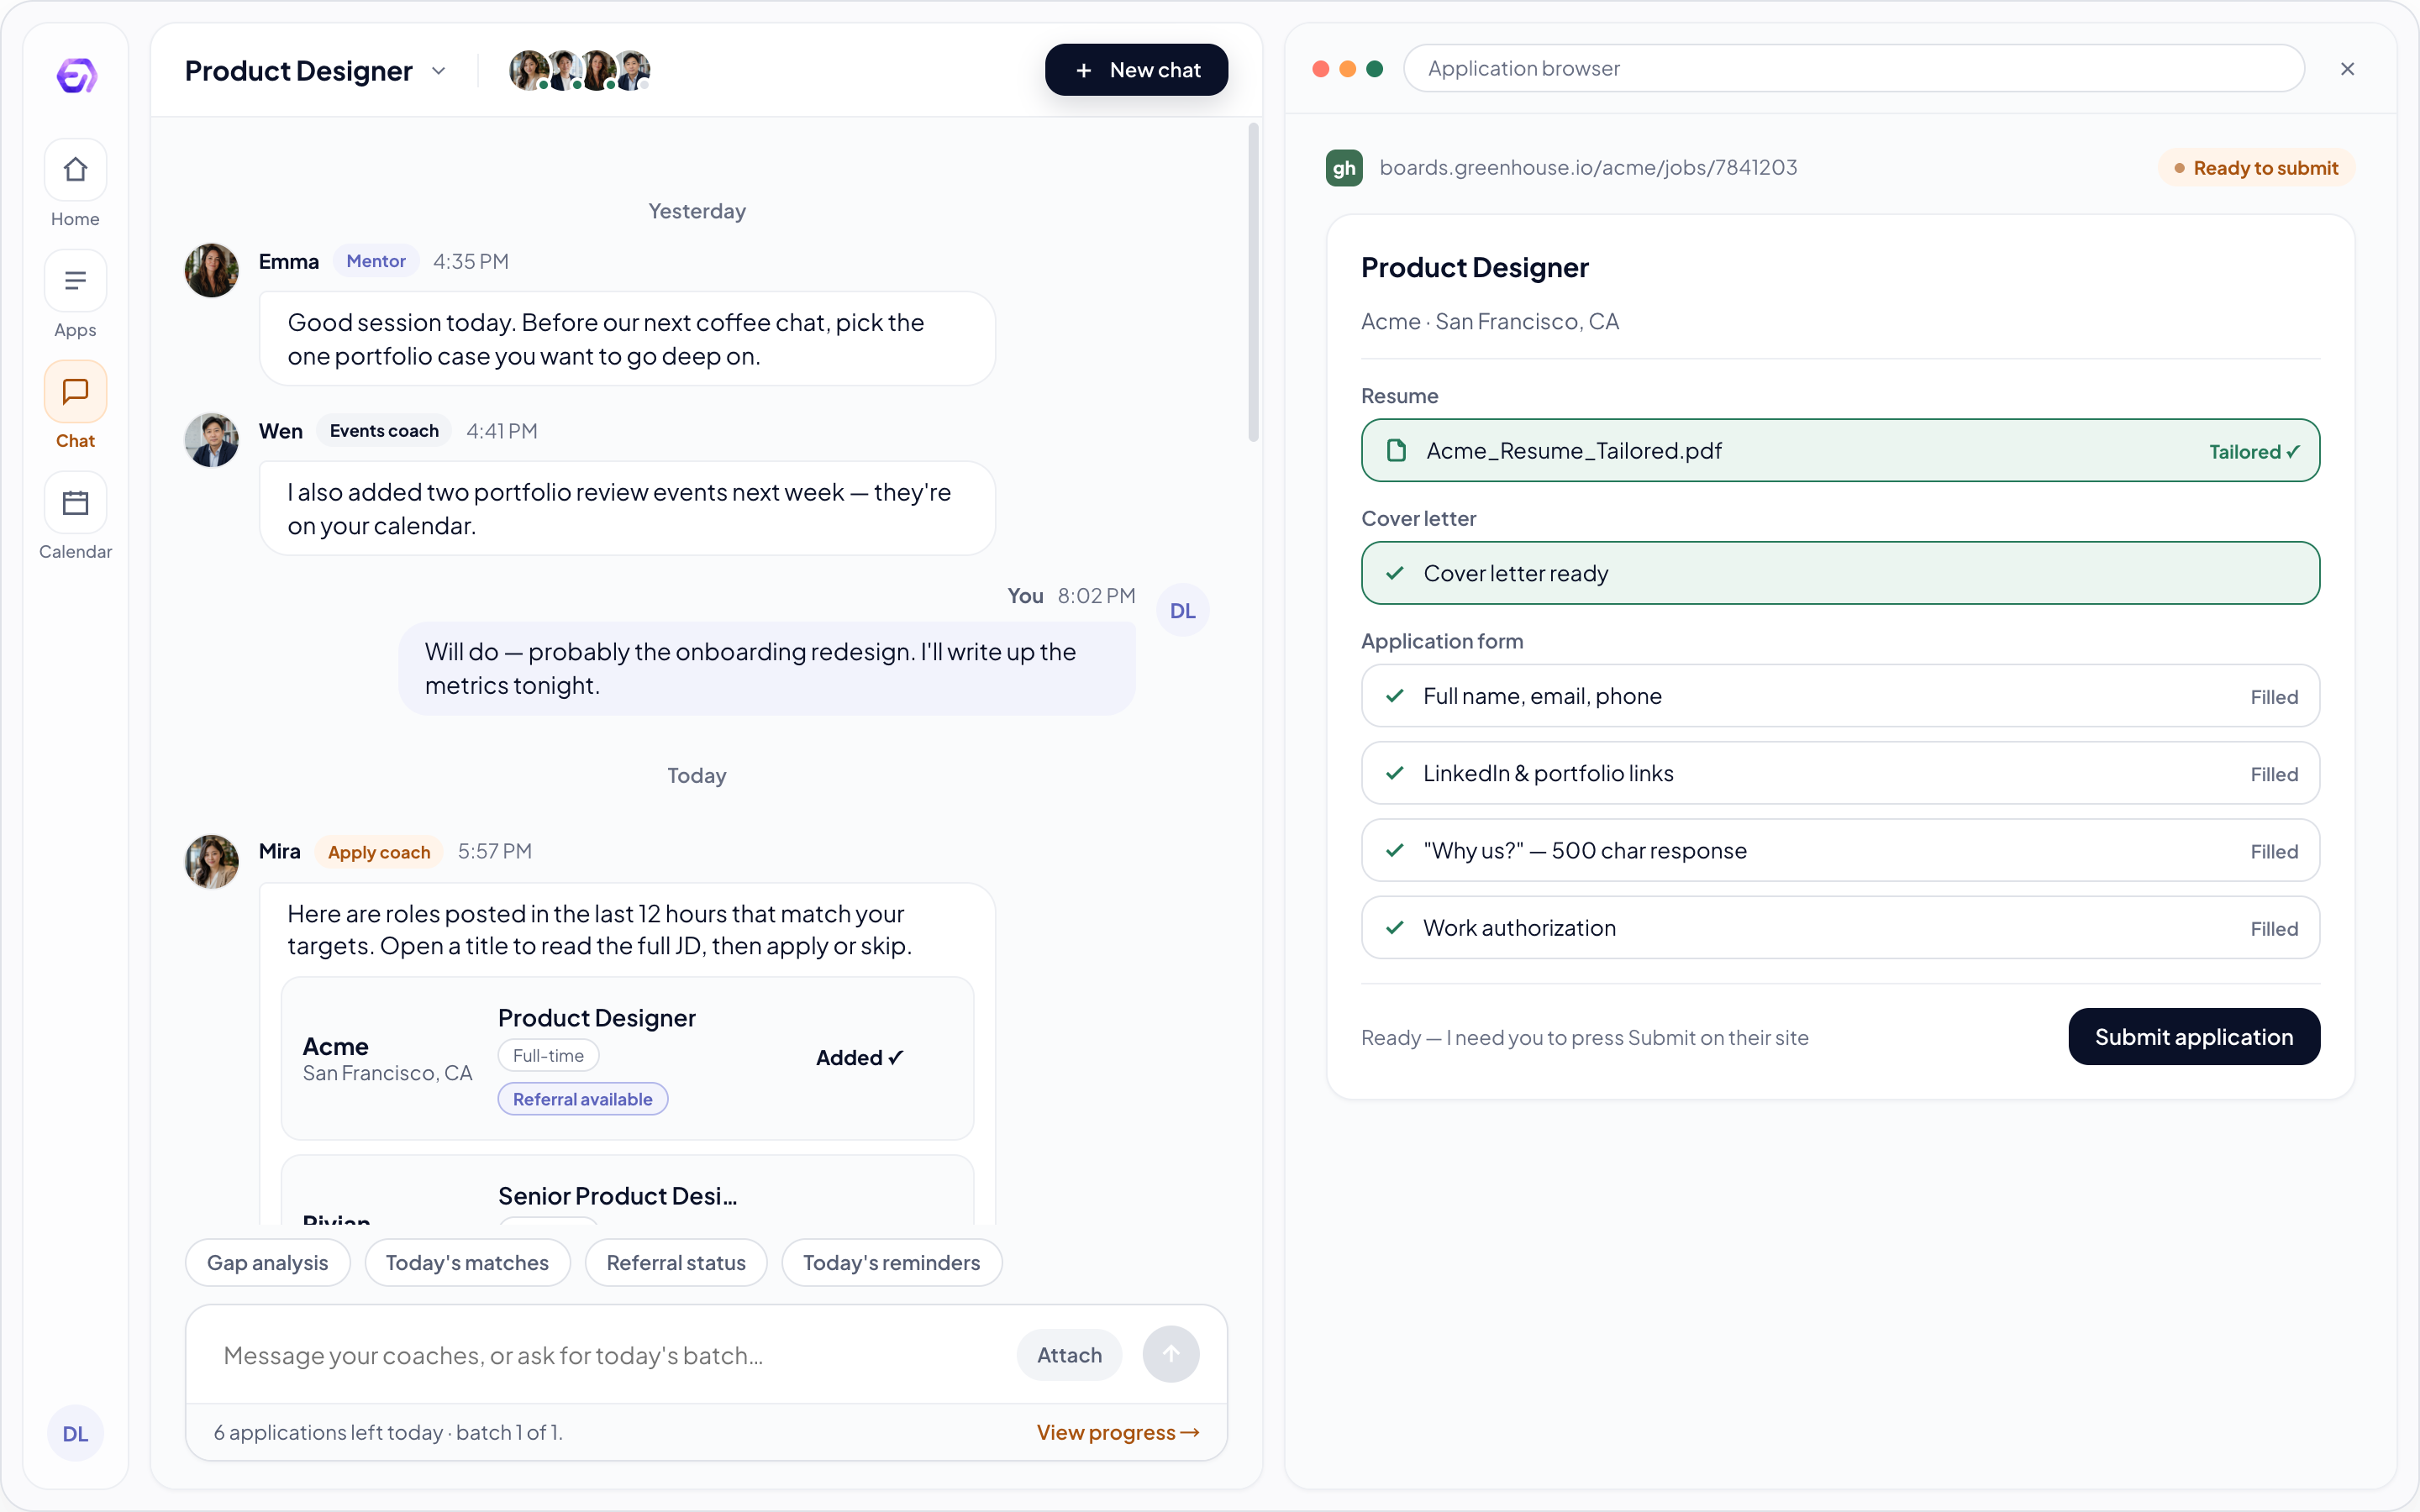2420x1512 pixels.
Task: Click the DL avatar beside your message
Action: pos(1183,611)
